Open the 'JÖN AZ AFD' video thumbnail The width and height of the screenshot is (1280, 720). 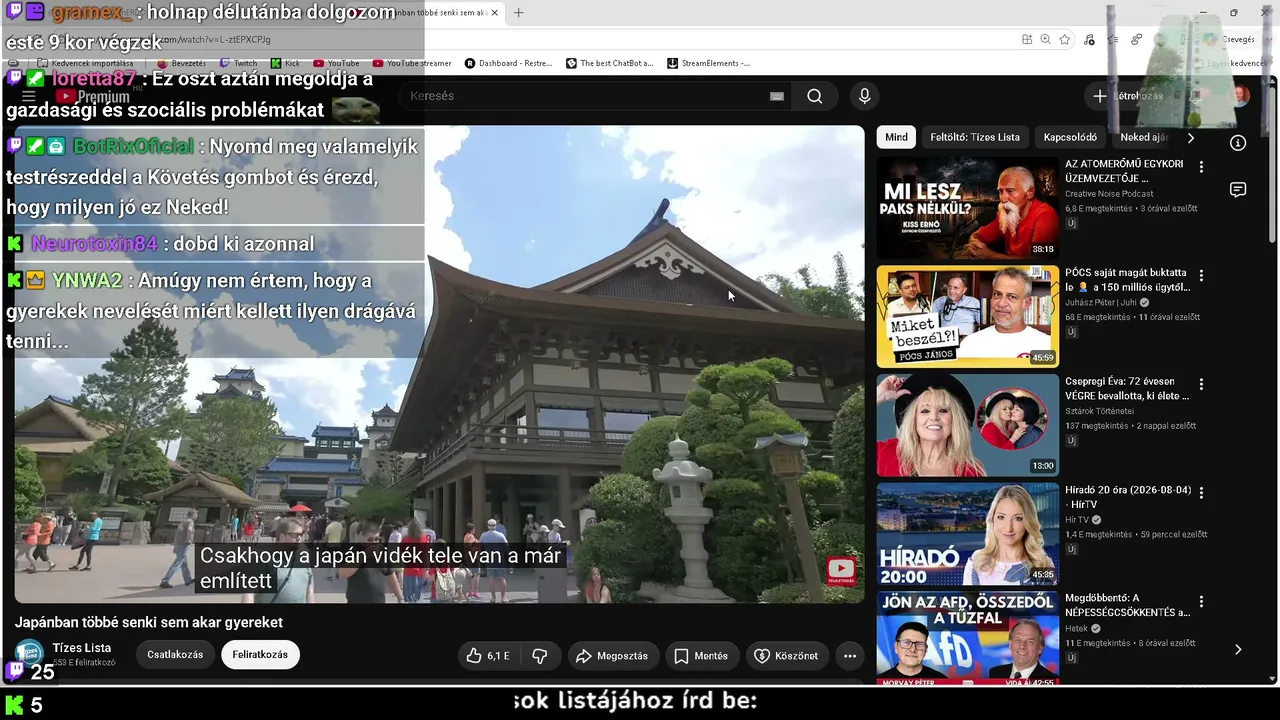coord(967,638)
